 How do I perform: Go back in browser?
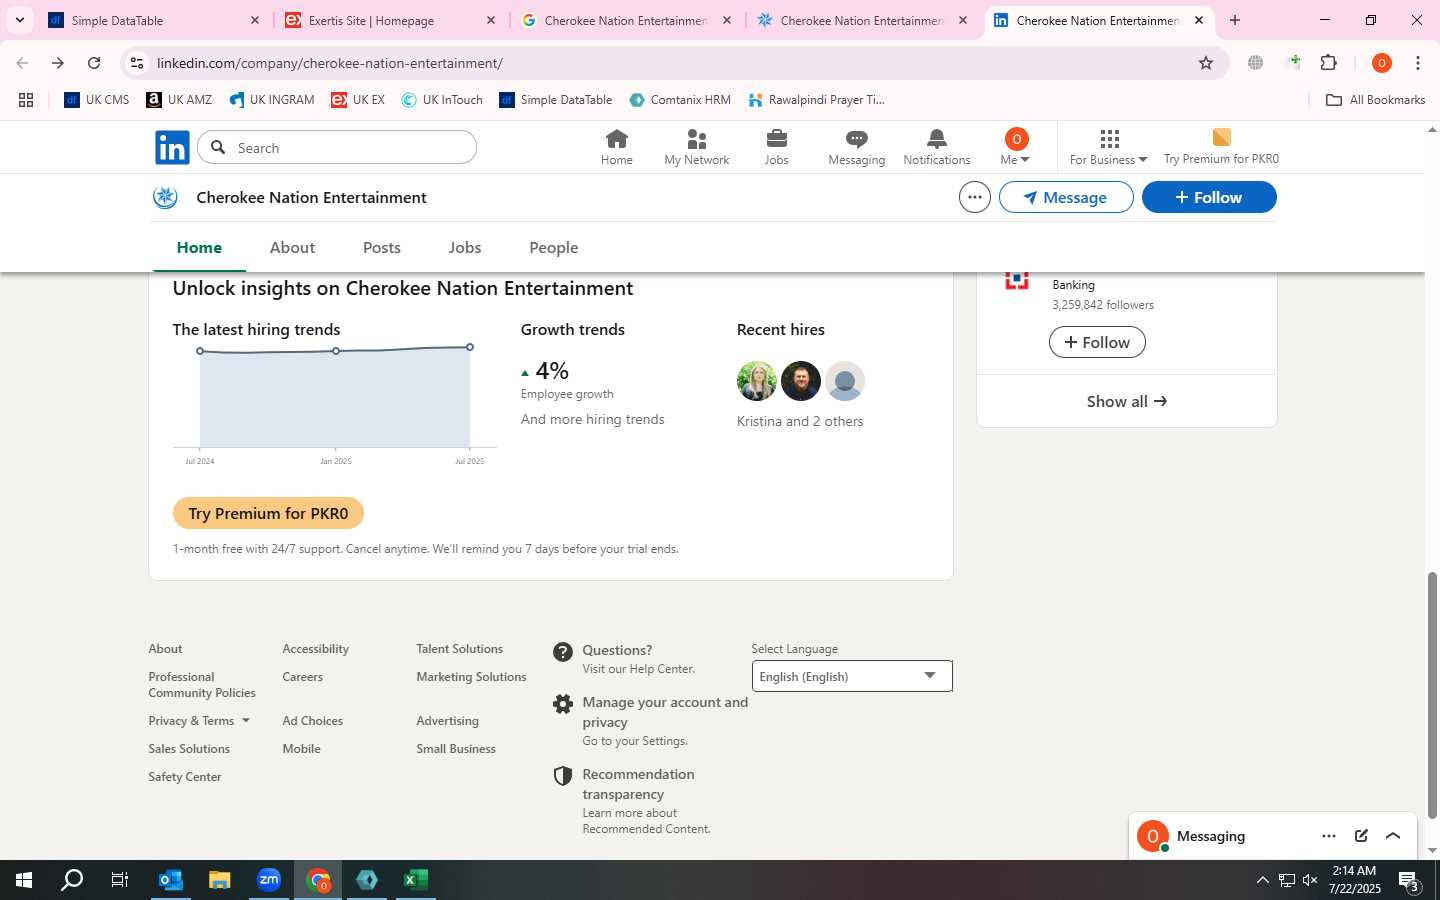click(x=22, y=63)
